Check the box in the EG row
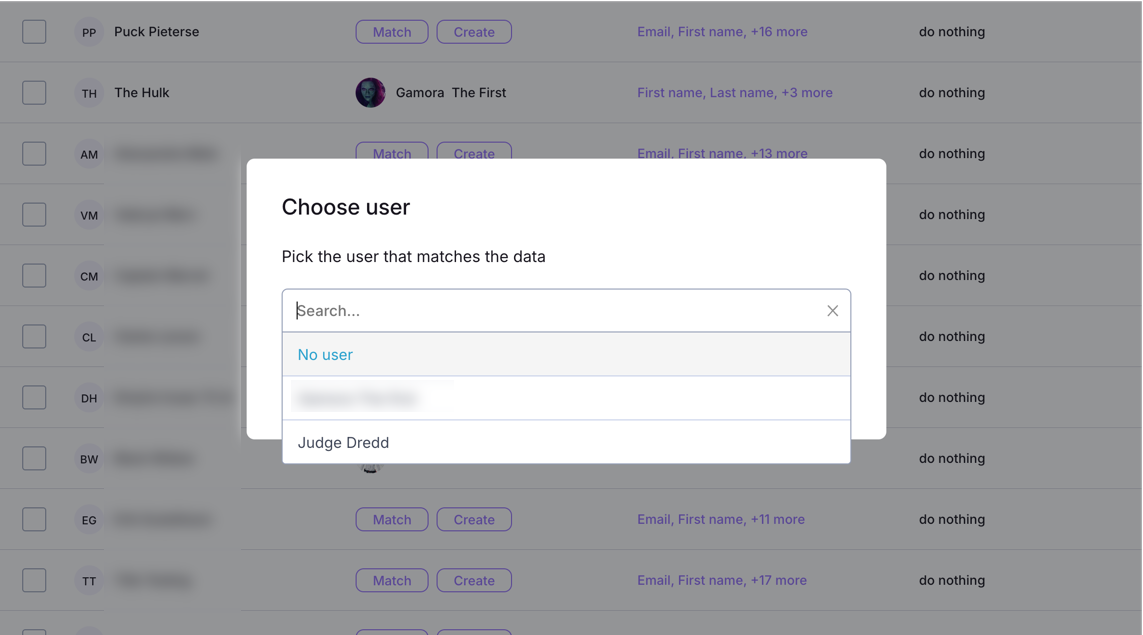Screen dimensions: 1143x635 [x=34, y=520]
